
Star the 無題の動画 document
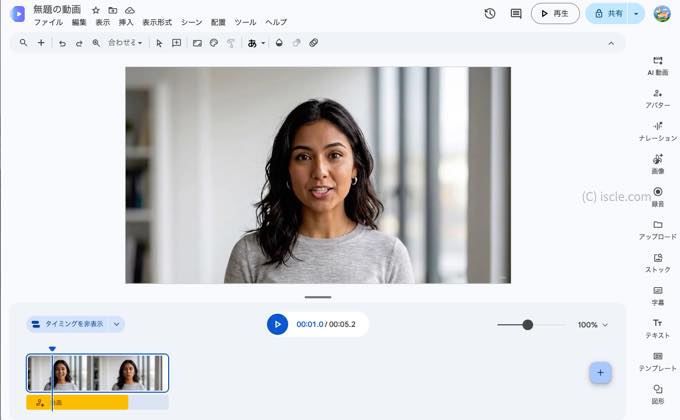(96, 10)
